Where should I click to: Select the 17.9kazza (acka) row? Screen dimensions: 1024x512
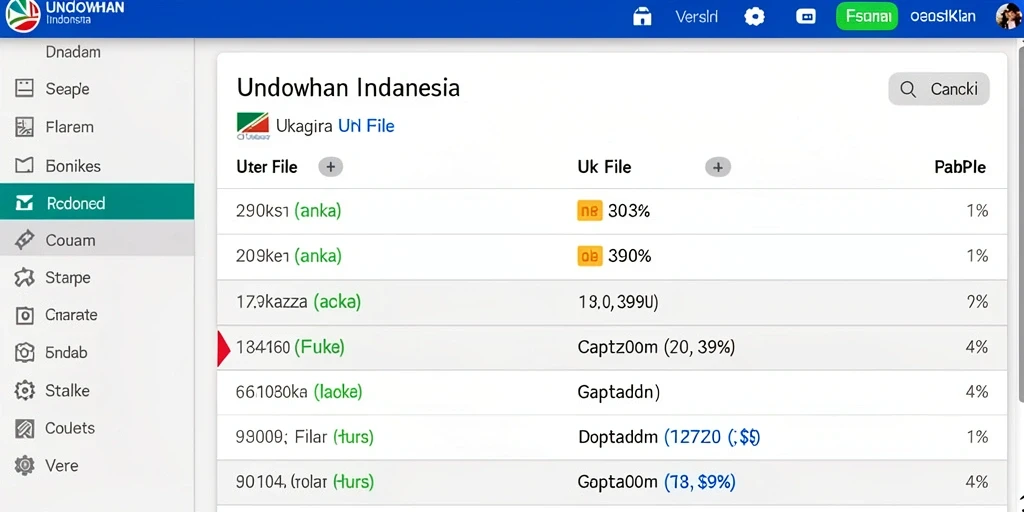pos(612,302)
